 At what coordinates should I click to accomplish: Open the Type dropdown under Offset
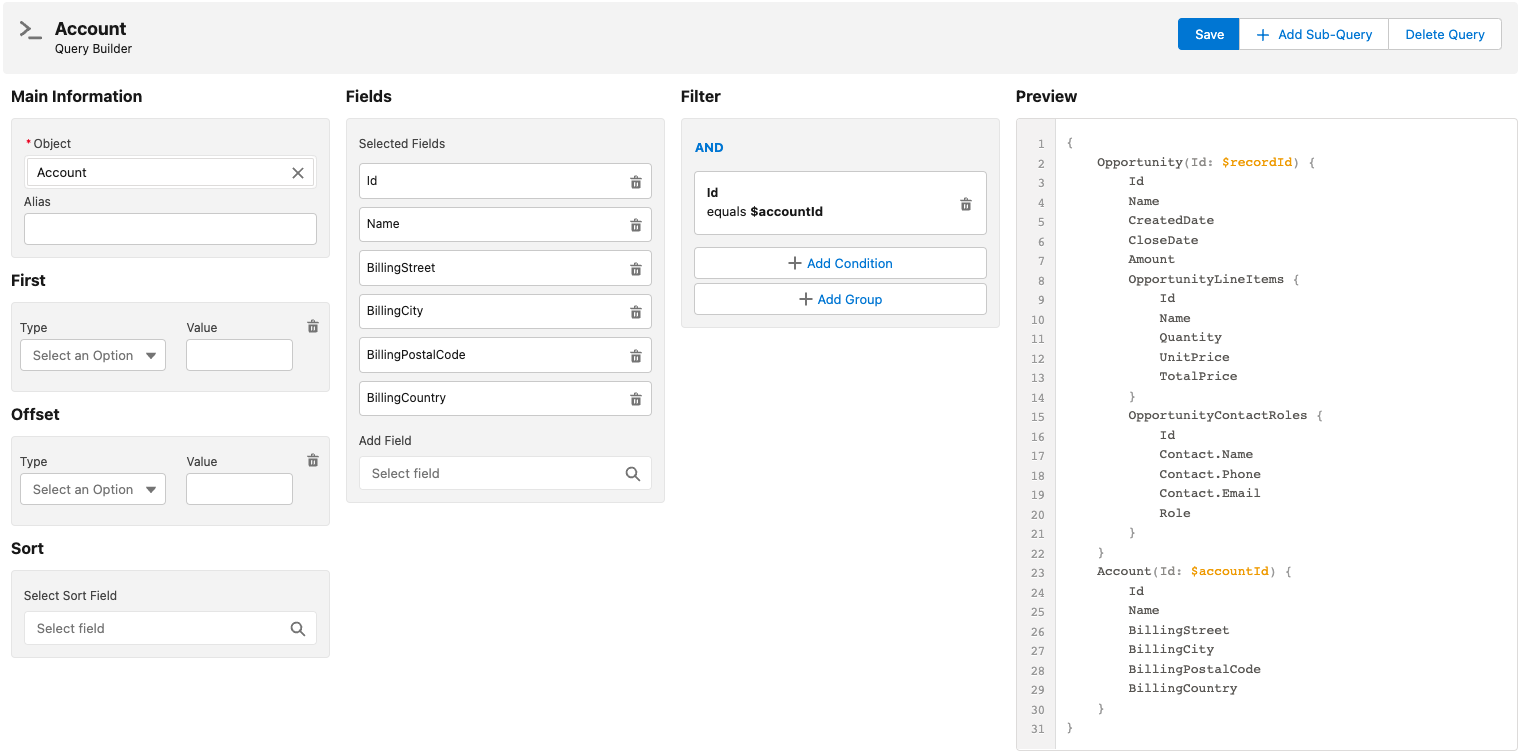pos(92,489)
